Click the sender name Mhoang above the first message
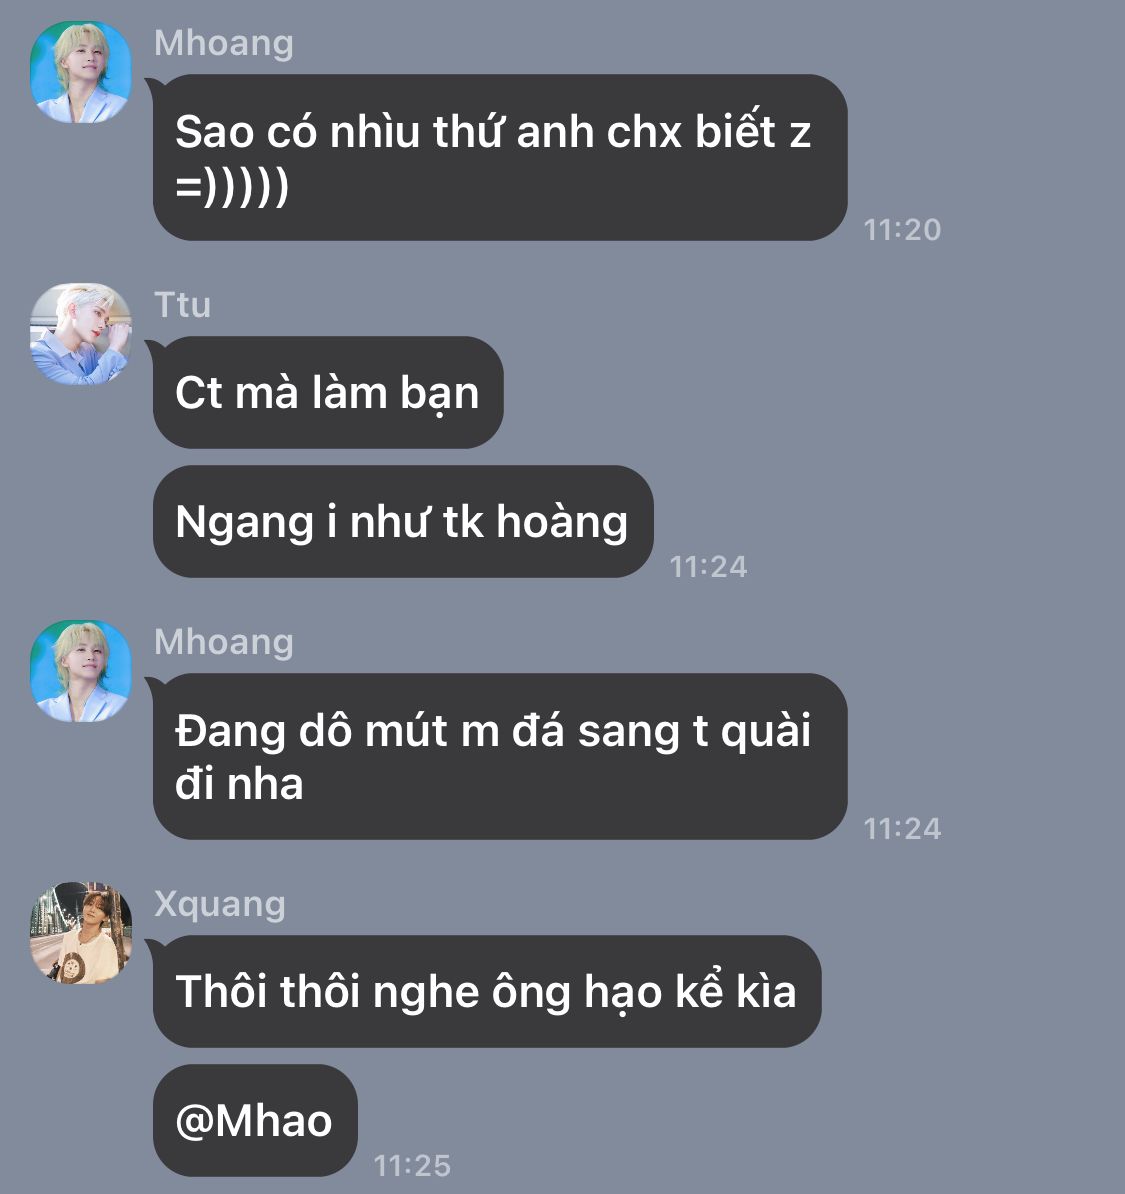This screenshot has width=1125, height=1194. [x=223, y=43]
